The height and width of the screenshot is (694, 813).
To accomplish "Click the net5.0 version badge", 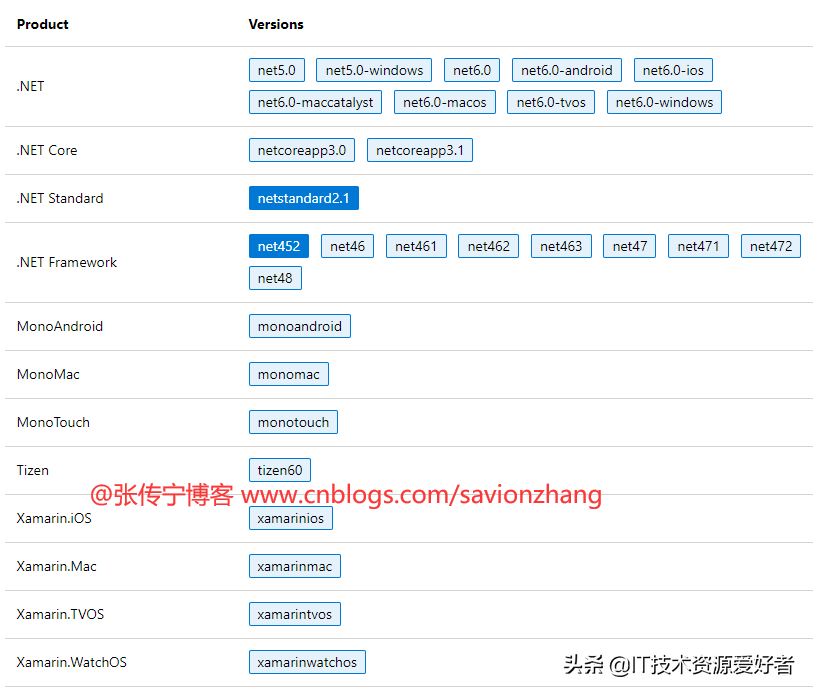I will 276,70.
